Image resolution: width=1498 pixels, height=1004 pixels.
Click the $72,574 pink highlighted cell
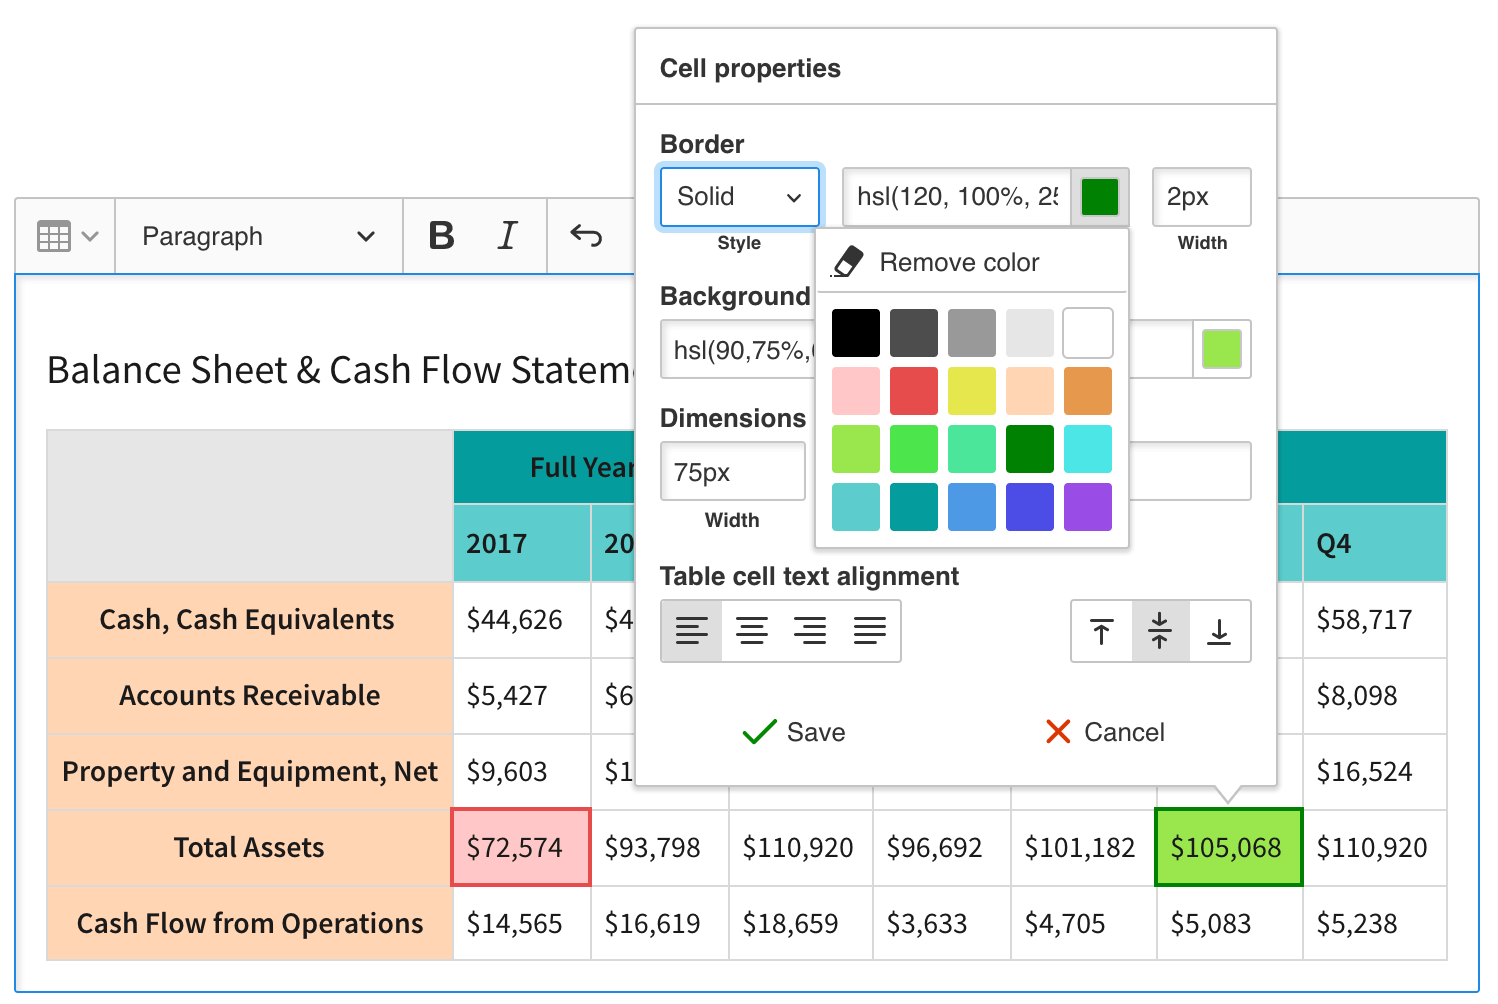(521, 847)
